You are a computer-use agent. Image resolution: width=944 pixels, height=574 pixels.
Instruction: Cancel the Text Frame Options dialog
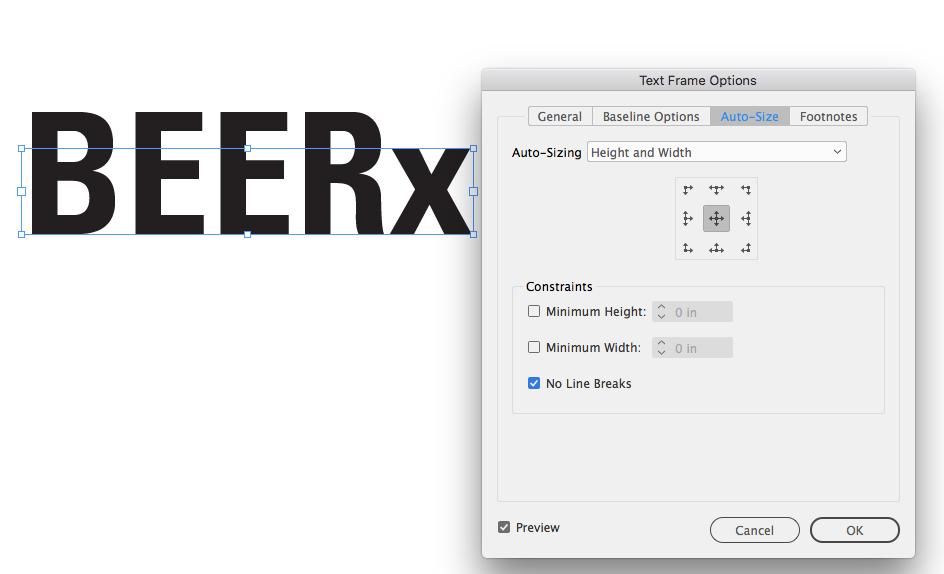click(x=754, y=530)
